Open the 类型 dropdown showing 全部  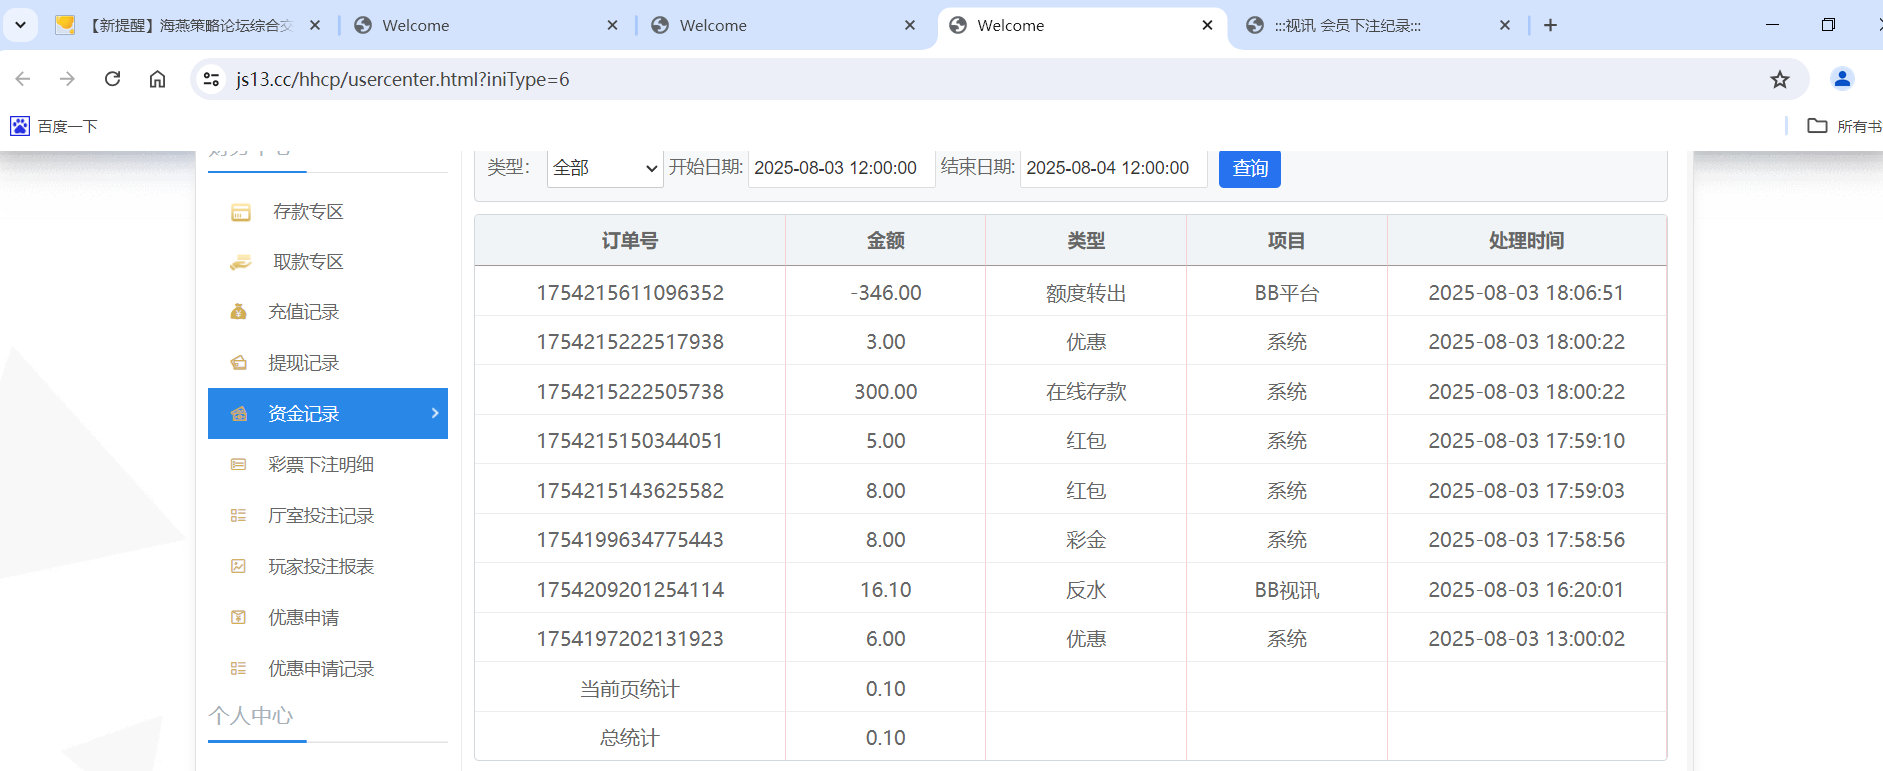[605, 168]
